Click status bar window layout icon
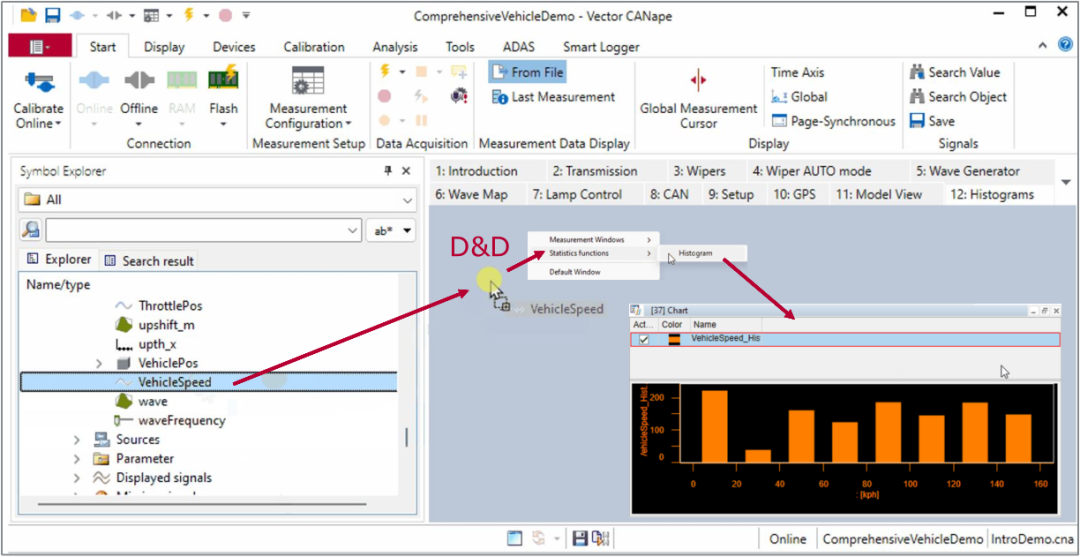Viewport: 1080px width, 557px height. pyautogui.click(x=515, y=538)
